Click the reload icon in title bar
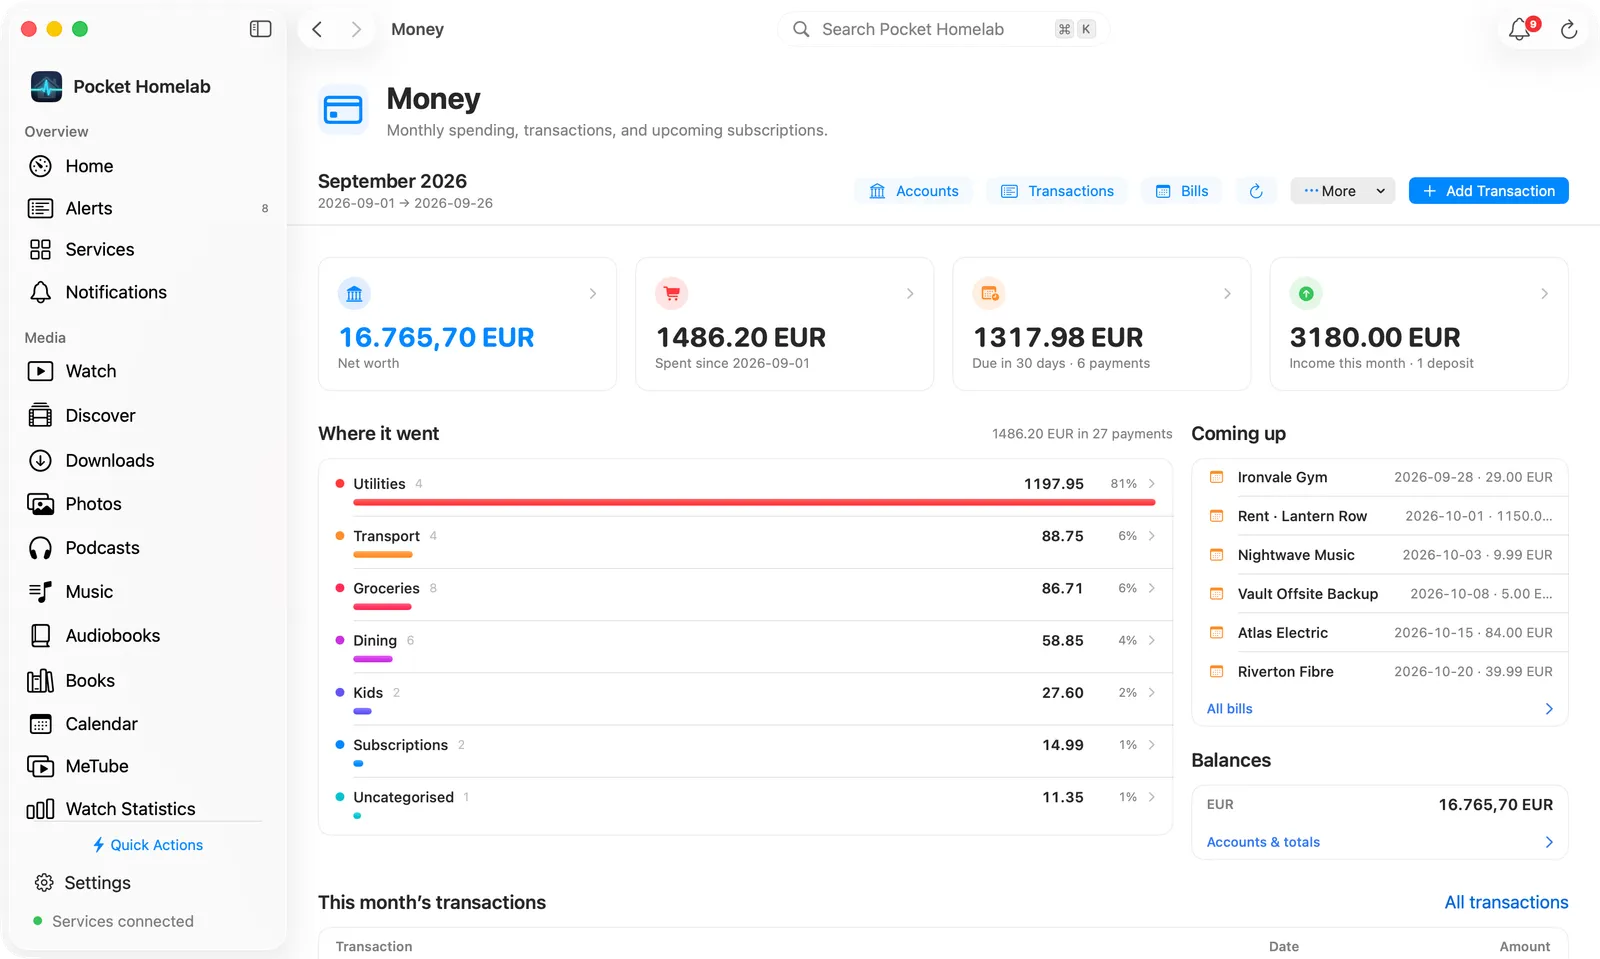Image resolution: width=1600 pixels, height=959 pixels. tap(1569, 30)
